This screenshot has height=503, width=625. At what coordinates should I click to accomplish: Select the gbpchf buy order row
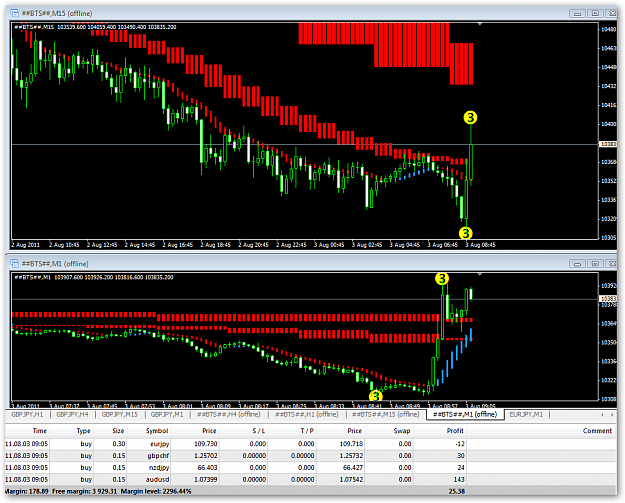tap(311, 456)
